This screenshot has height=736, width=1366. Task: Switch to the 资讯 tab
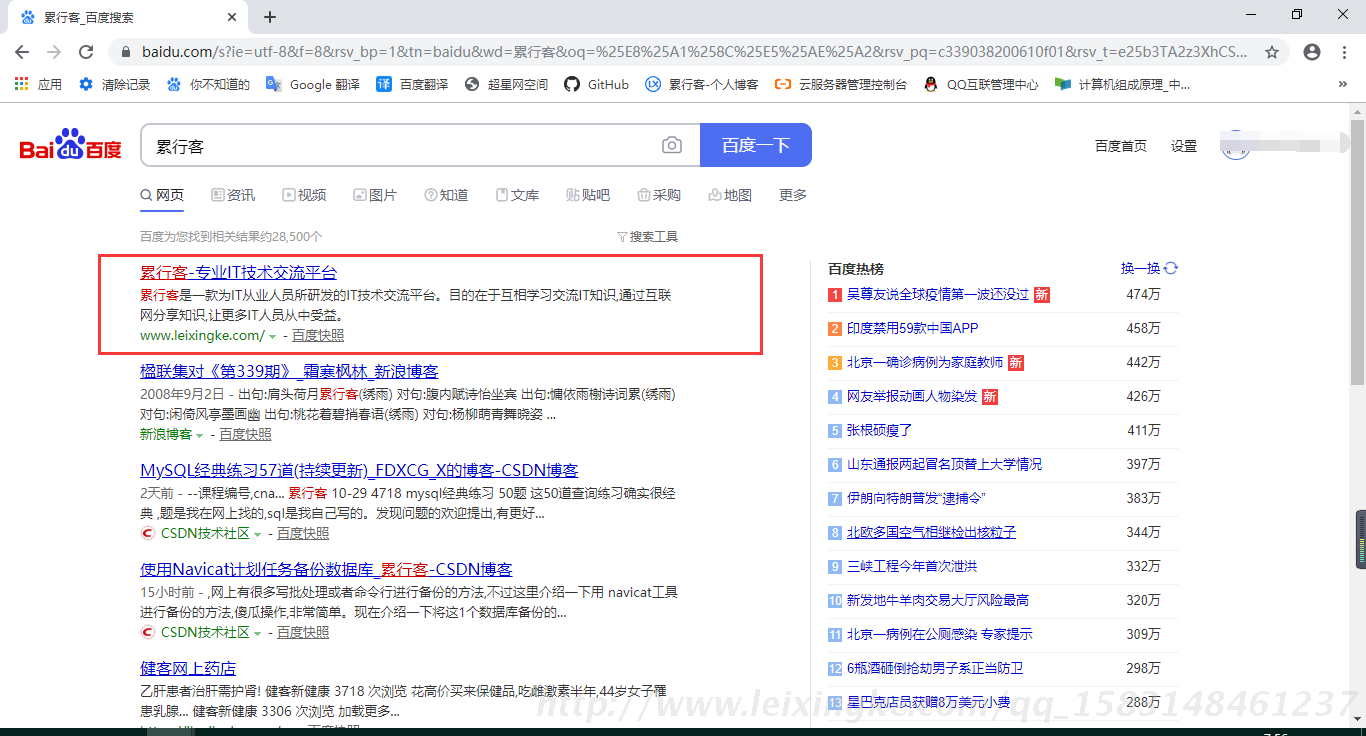click(x=233, y=195)
